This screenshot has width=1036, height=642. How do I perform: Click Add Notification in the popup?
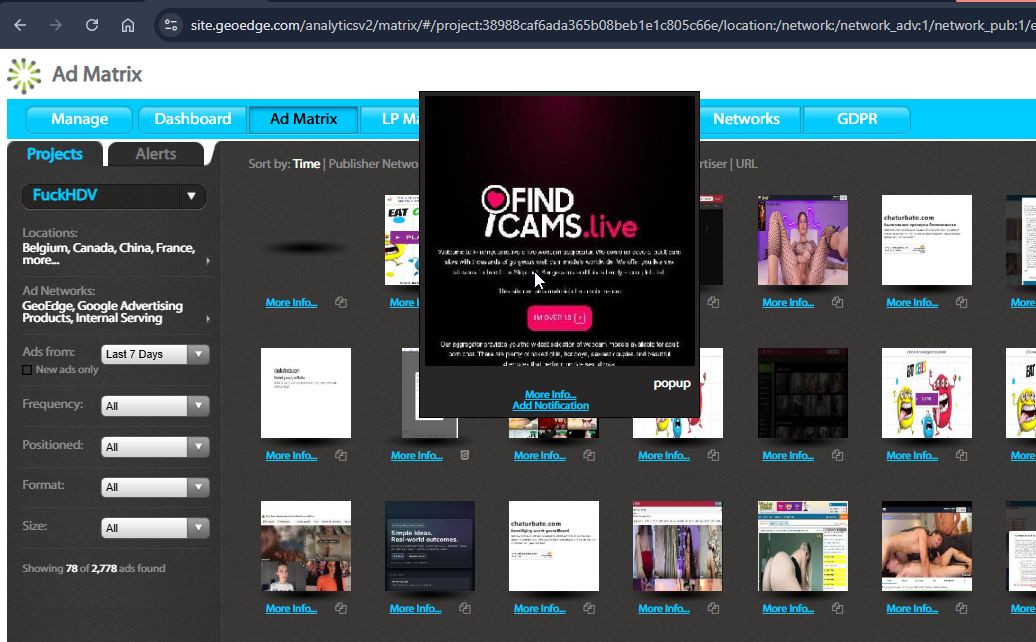[550, 406]
